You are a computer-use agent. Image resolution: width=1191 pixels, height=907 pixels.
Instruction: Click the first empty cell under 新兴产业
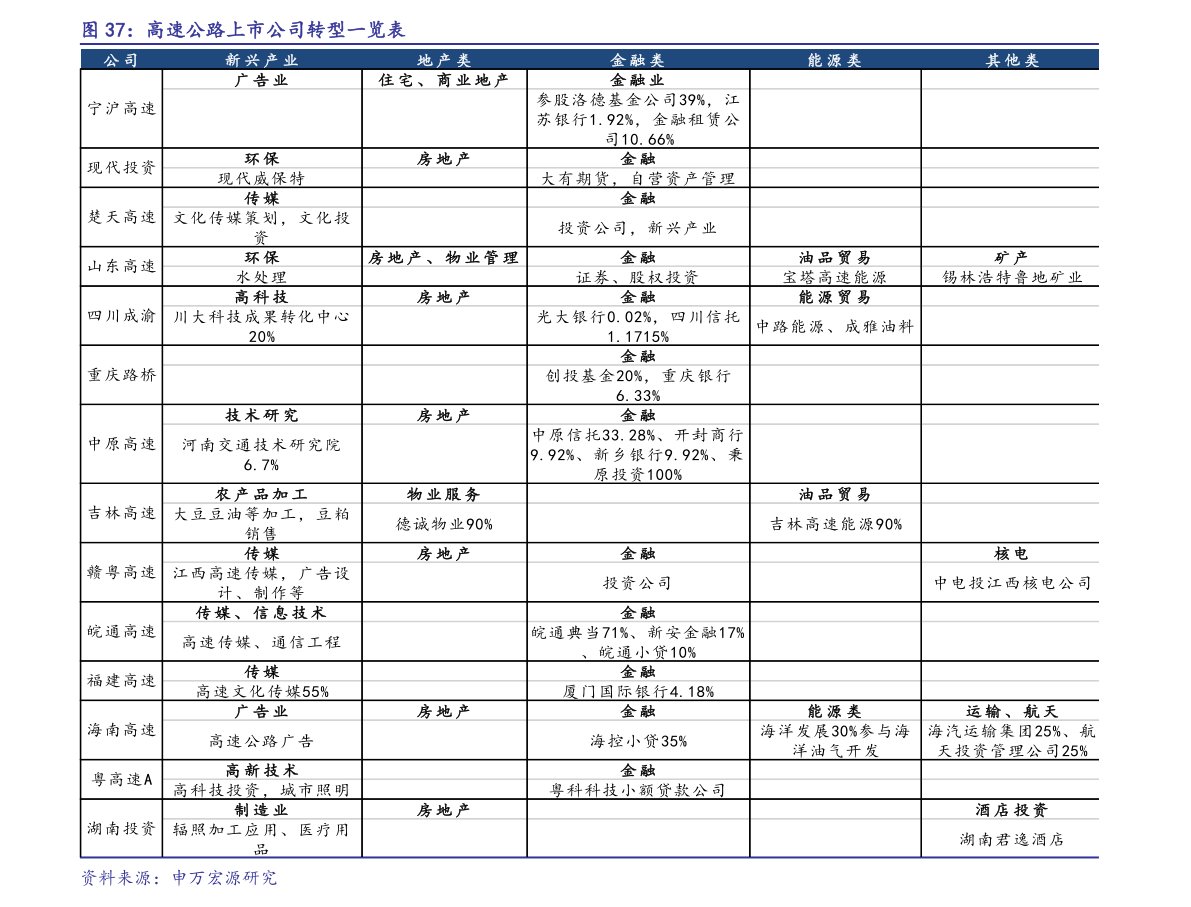coord(262,79)
